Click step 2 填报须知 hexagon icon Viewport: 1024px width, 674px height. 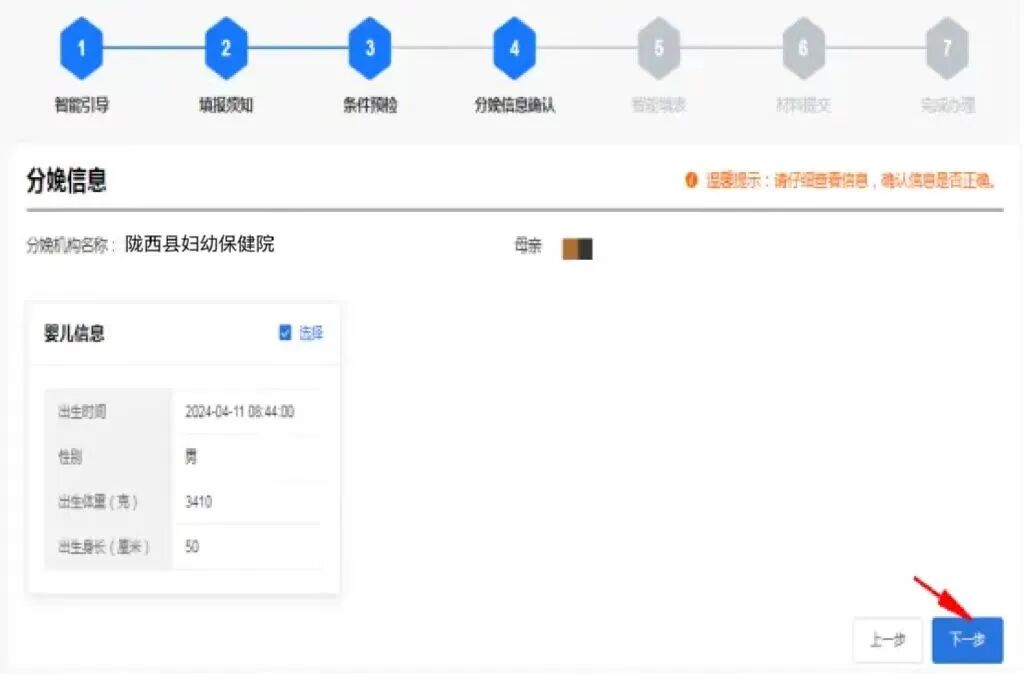tap(226, 46)
